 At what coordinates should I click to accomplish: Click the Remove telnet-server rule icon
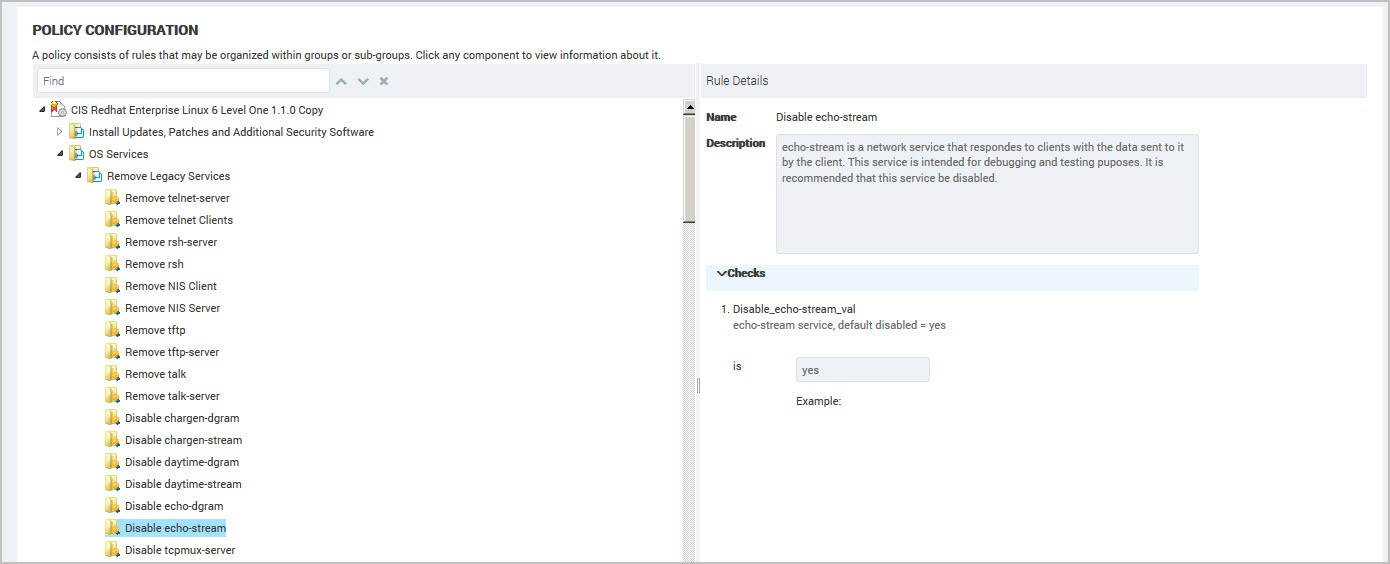pyautogui.click(x=113, y=198)
